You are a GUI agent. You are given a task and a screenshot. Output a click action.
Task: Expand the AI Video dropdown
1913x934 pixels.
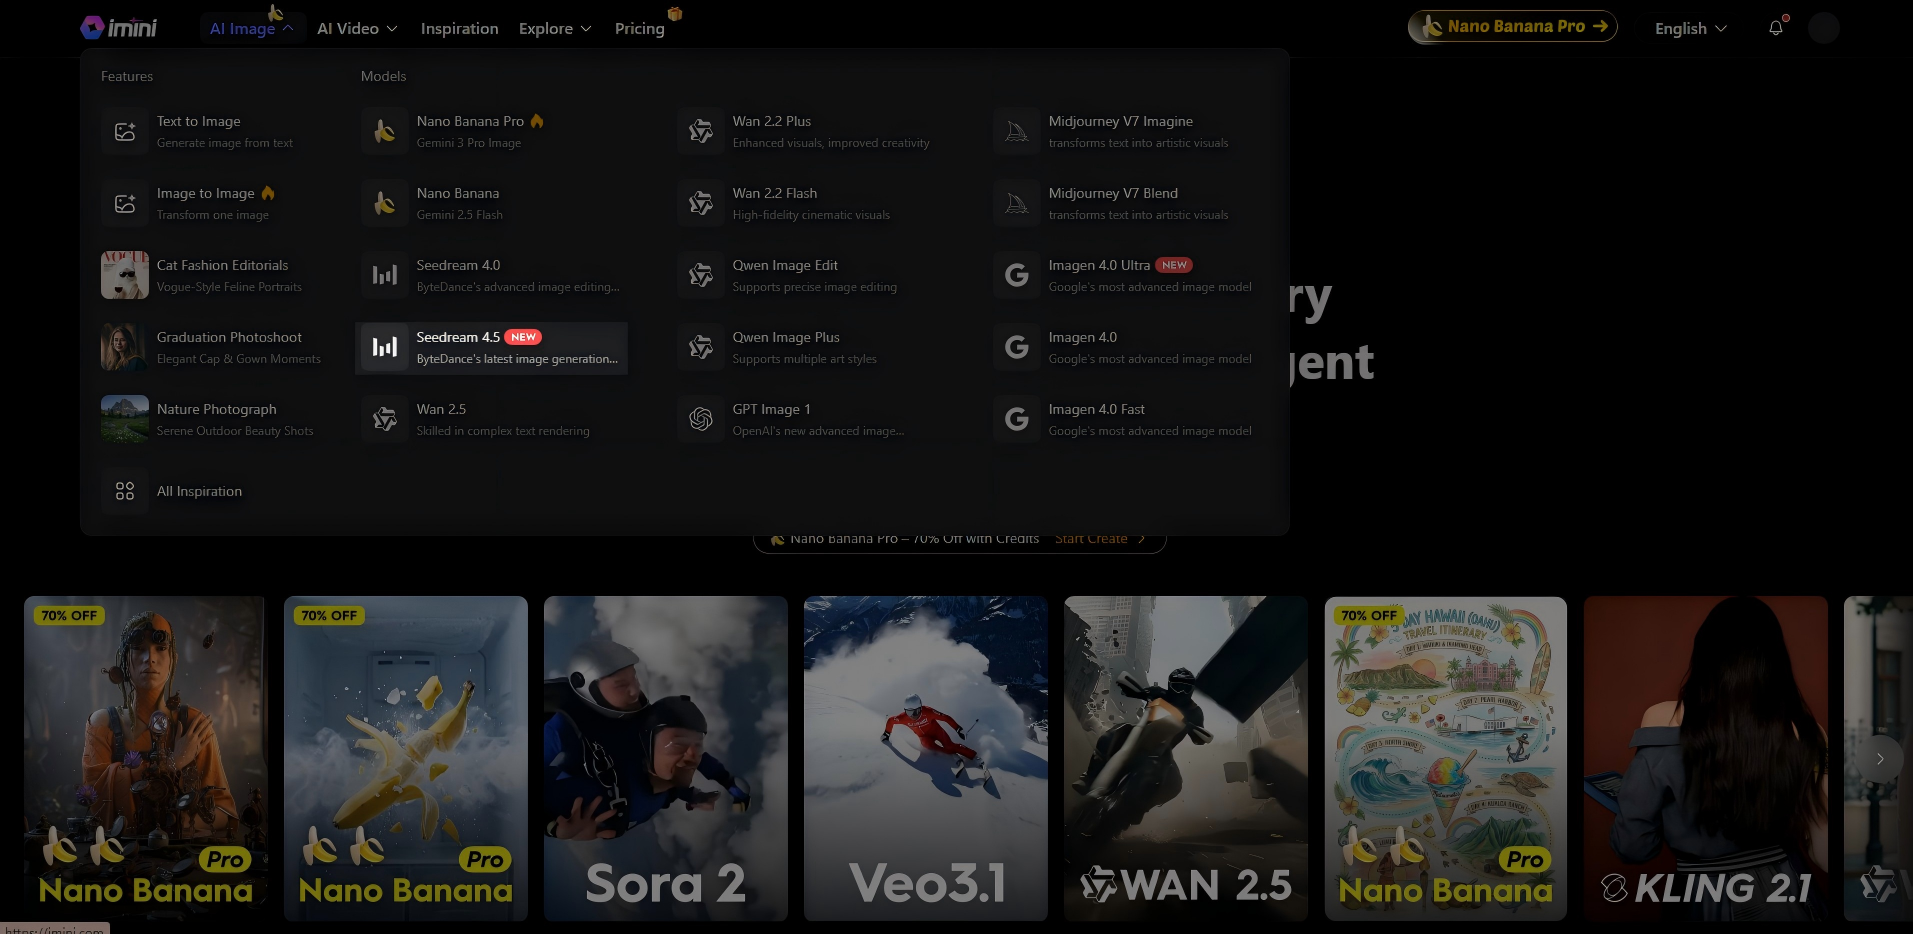357,29
